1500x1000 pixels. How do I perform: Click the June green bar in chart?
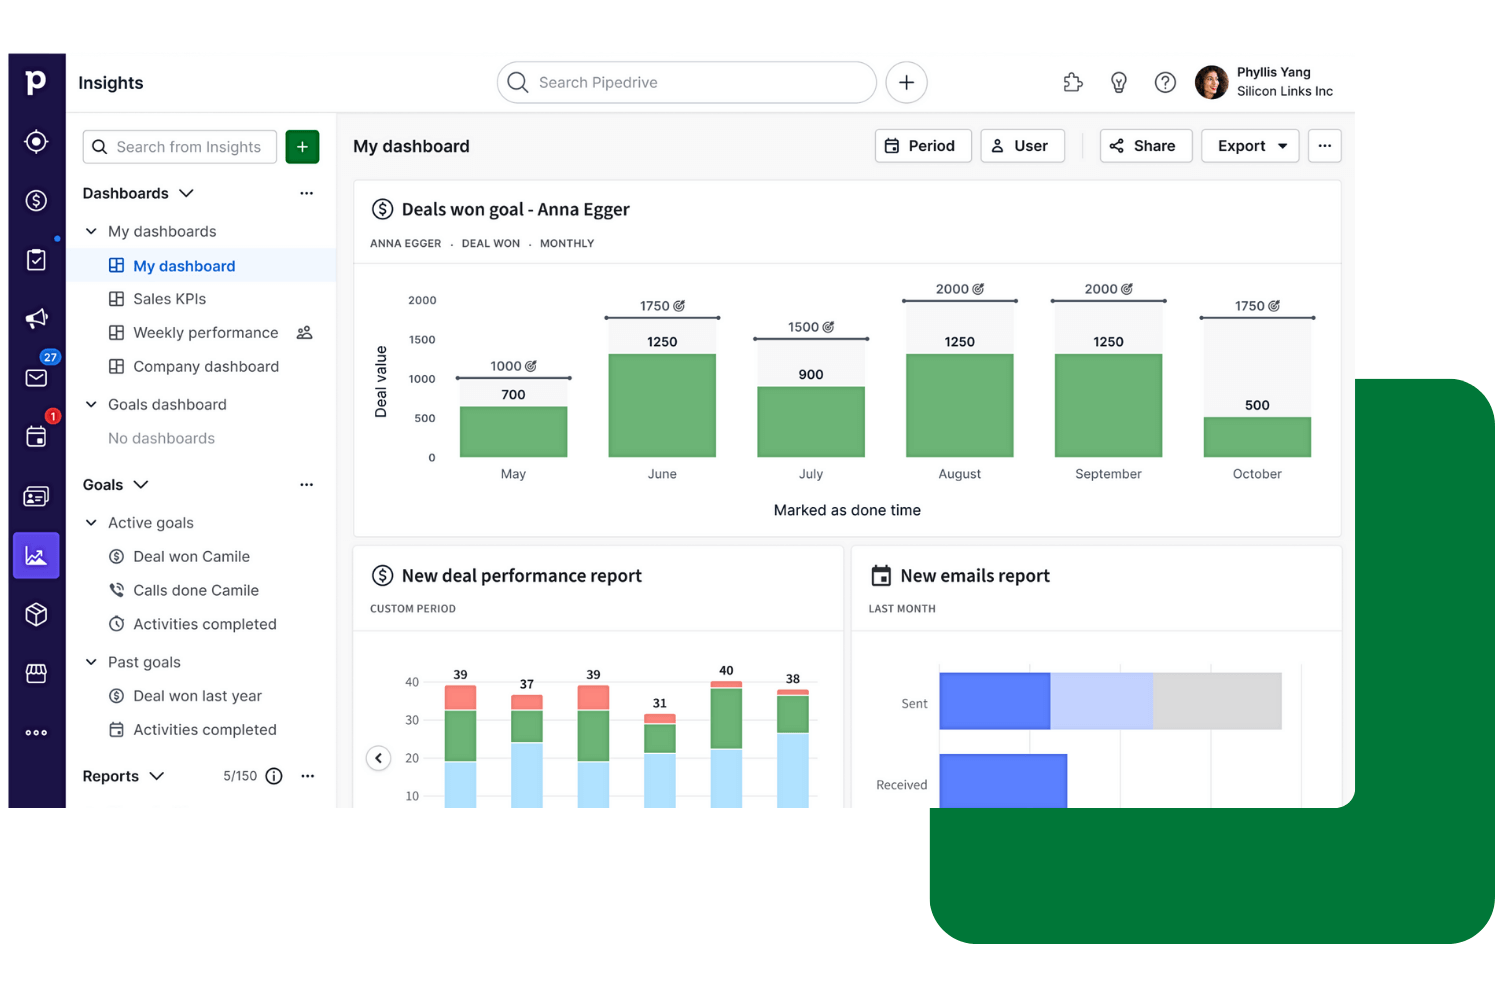coord(662,405)
